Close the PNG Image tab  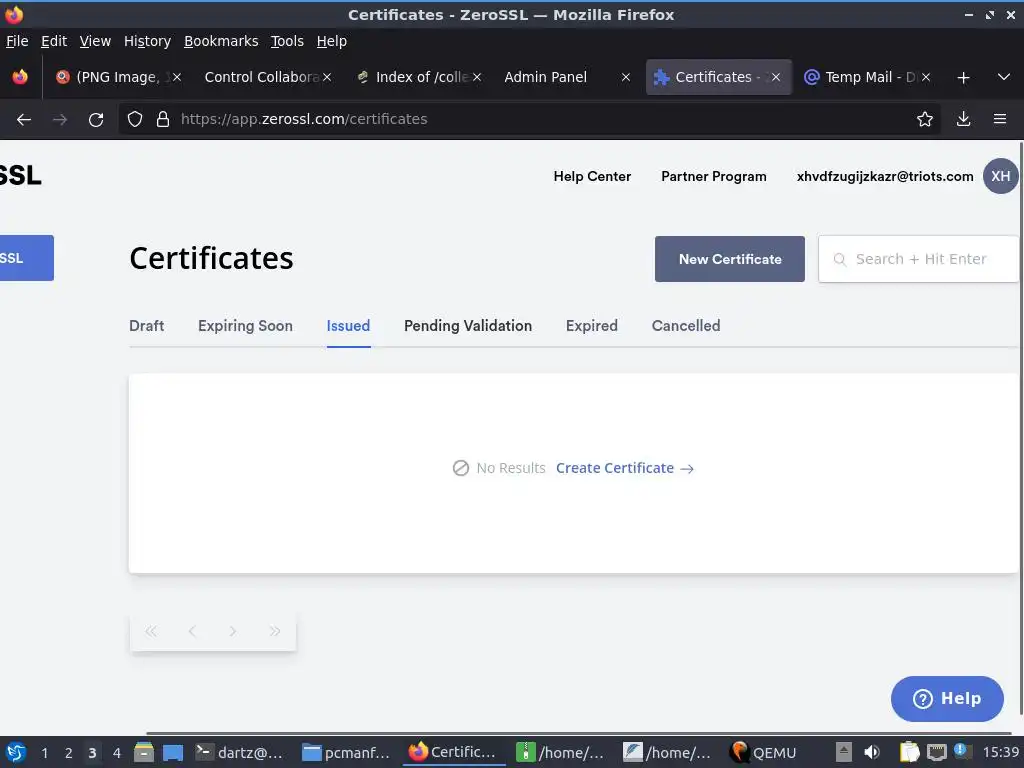[177, 77]
